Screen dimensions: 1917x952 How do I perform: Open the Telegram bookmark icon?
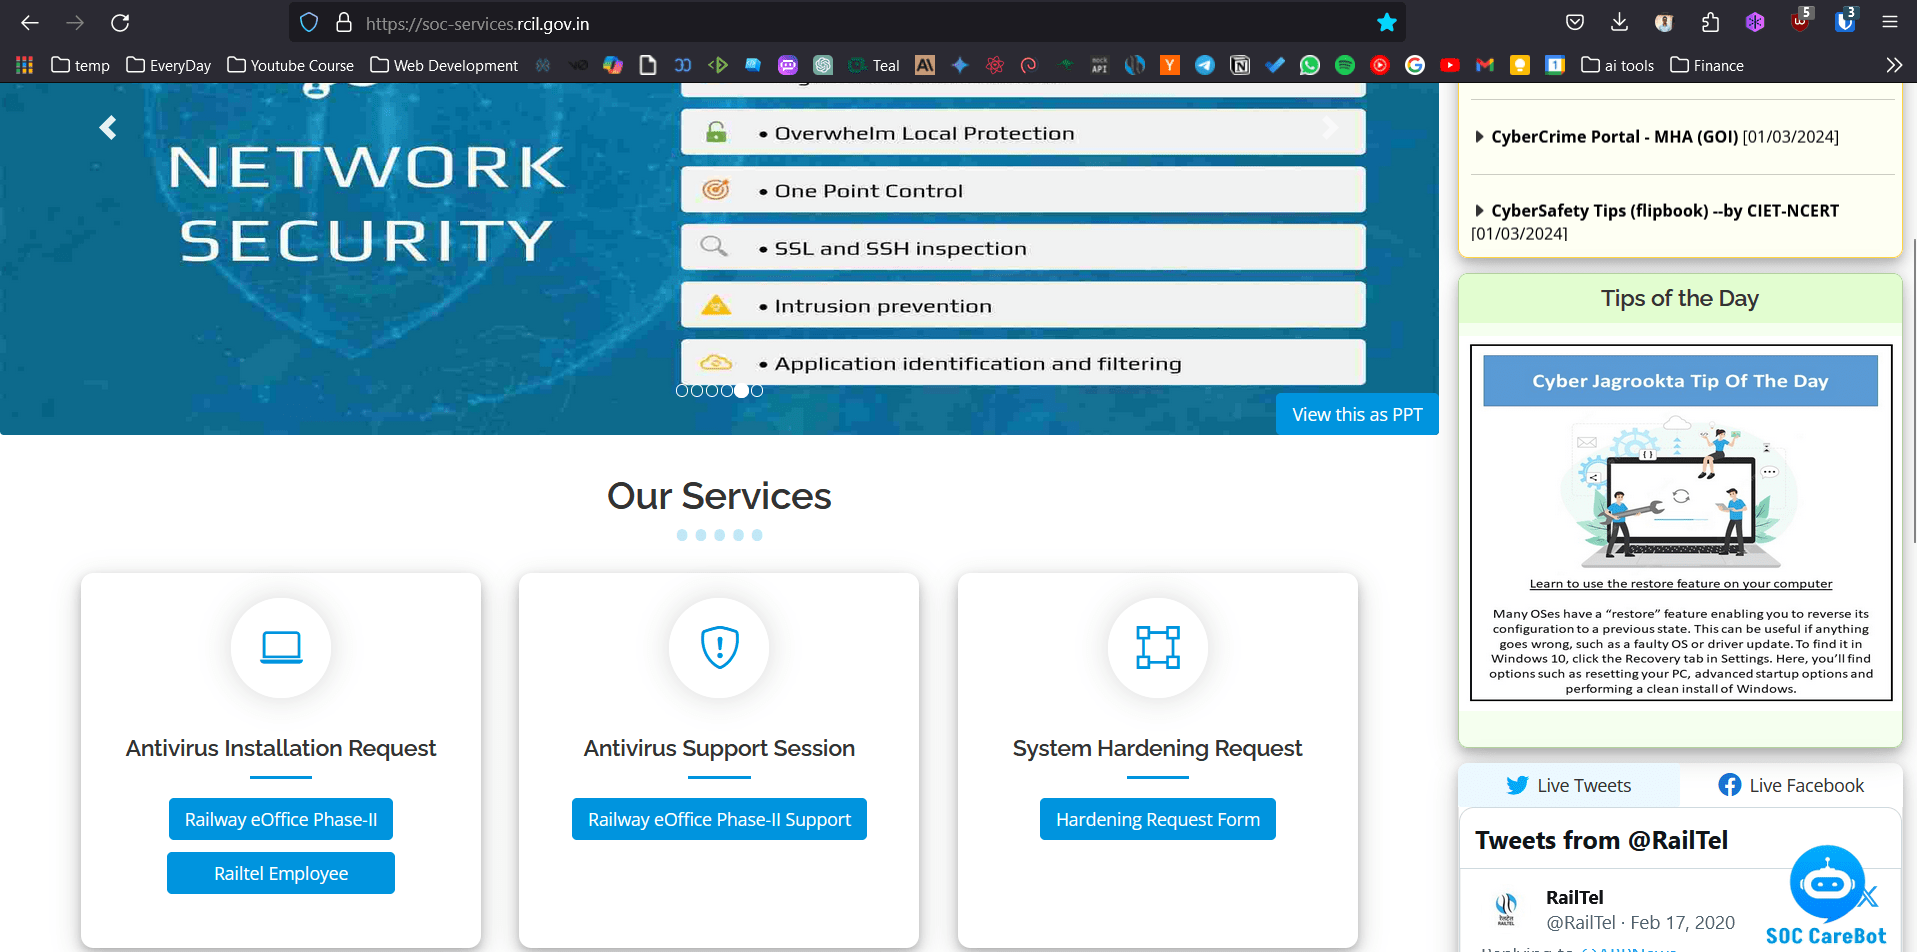pos(1205,66)
